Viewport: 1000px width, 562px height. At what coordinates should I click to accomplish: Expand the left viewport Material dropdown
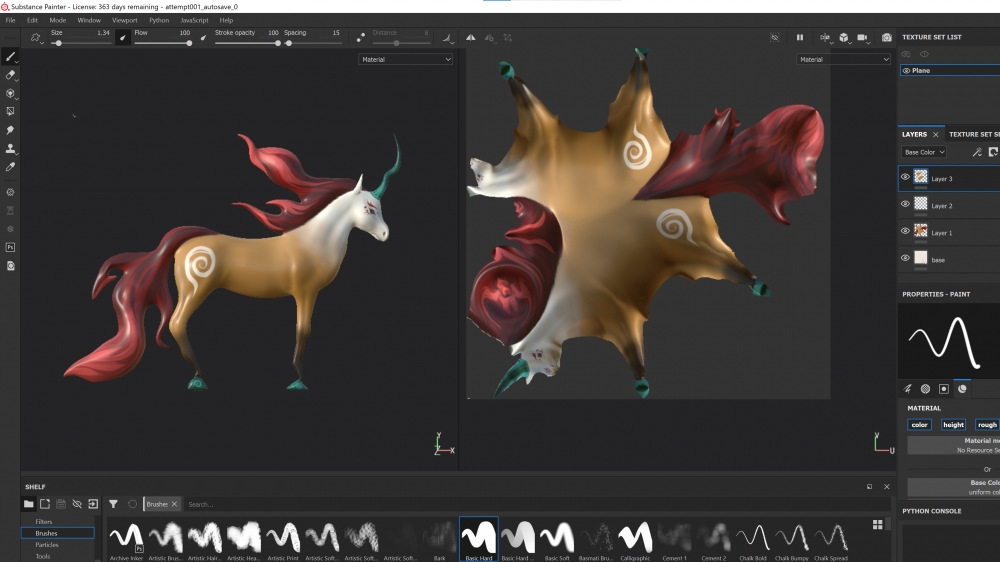[406, 60]
